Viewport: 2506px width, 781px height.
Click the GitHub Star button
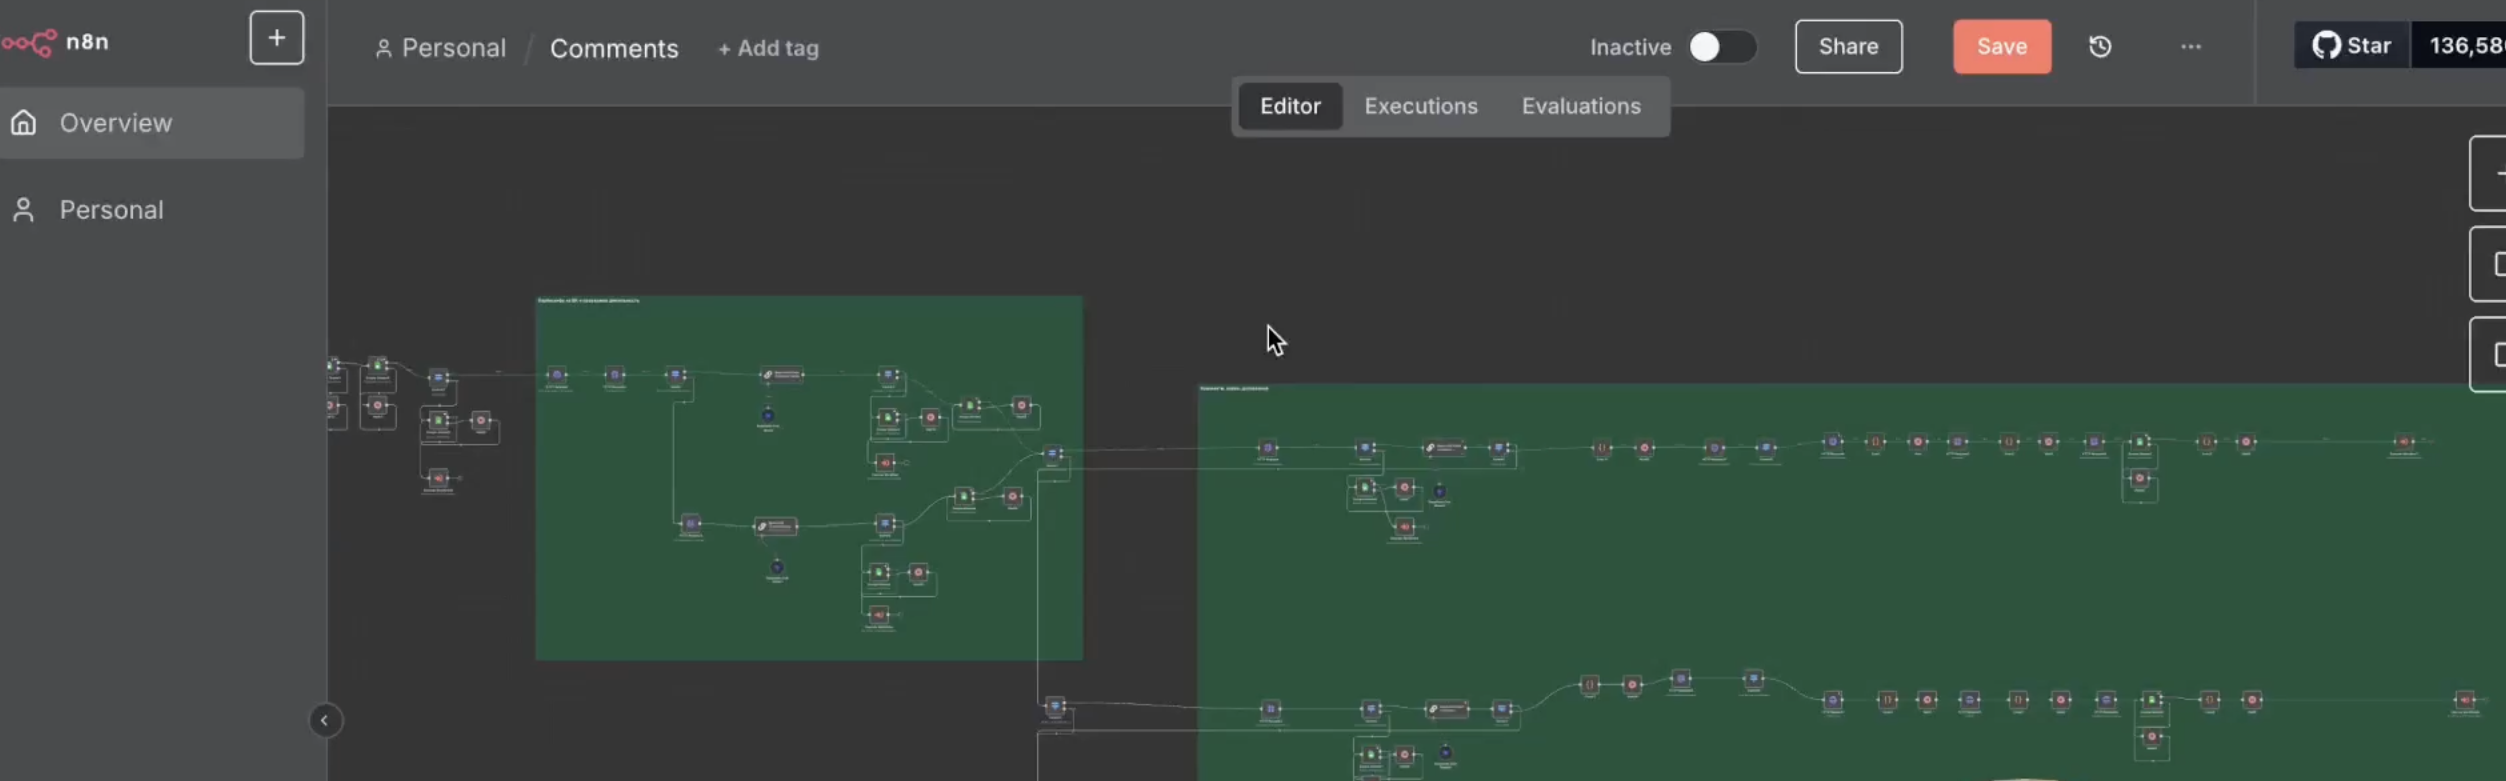[2352, 46]
